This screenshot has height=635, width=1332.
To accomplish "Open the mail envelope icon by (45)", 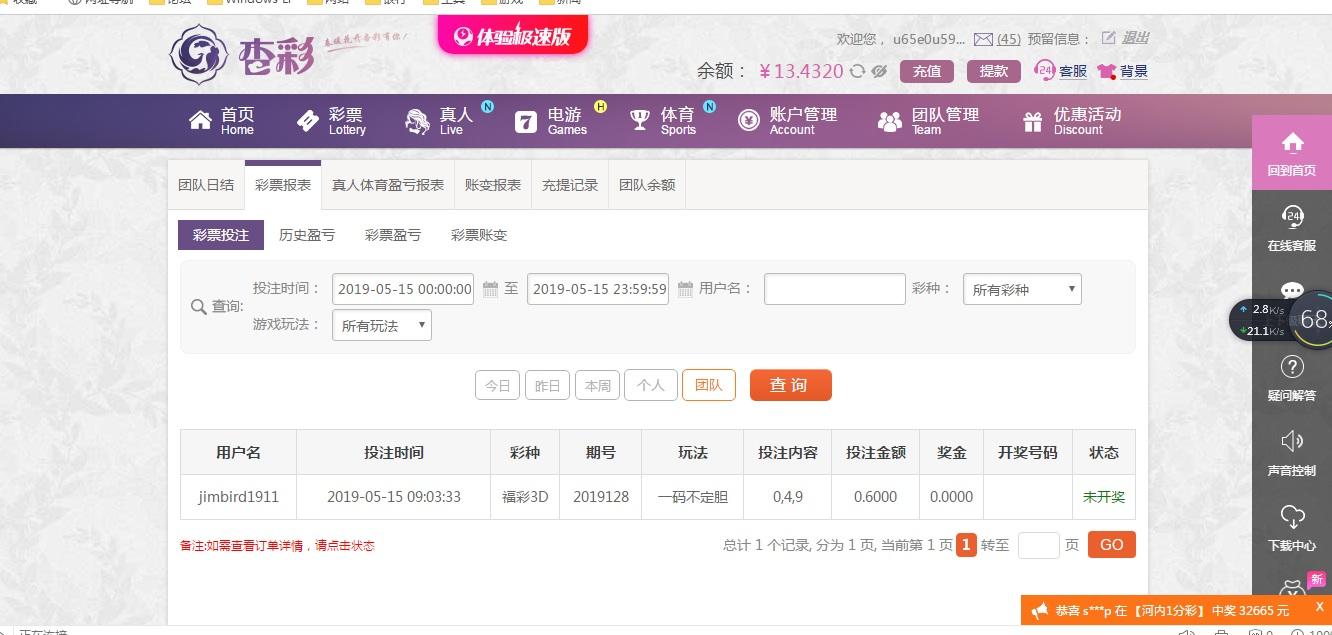I will point(983,39).
